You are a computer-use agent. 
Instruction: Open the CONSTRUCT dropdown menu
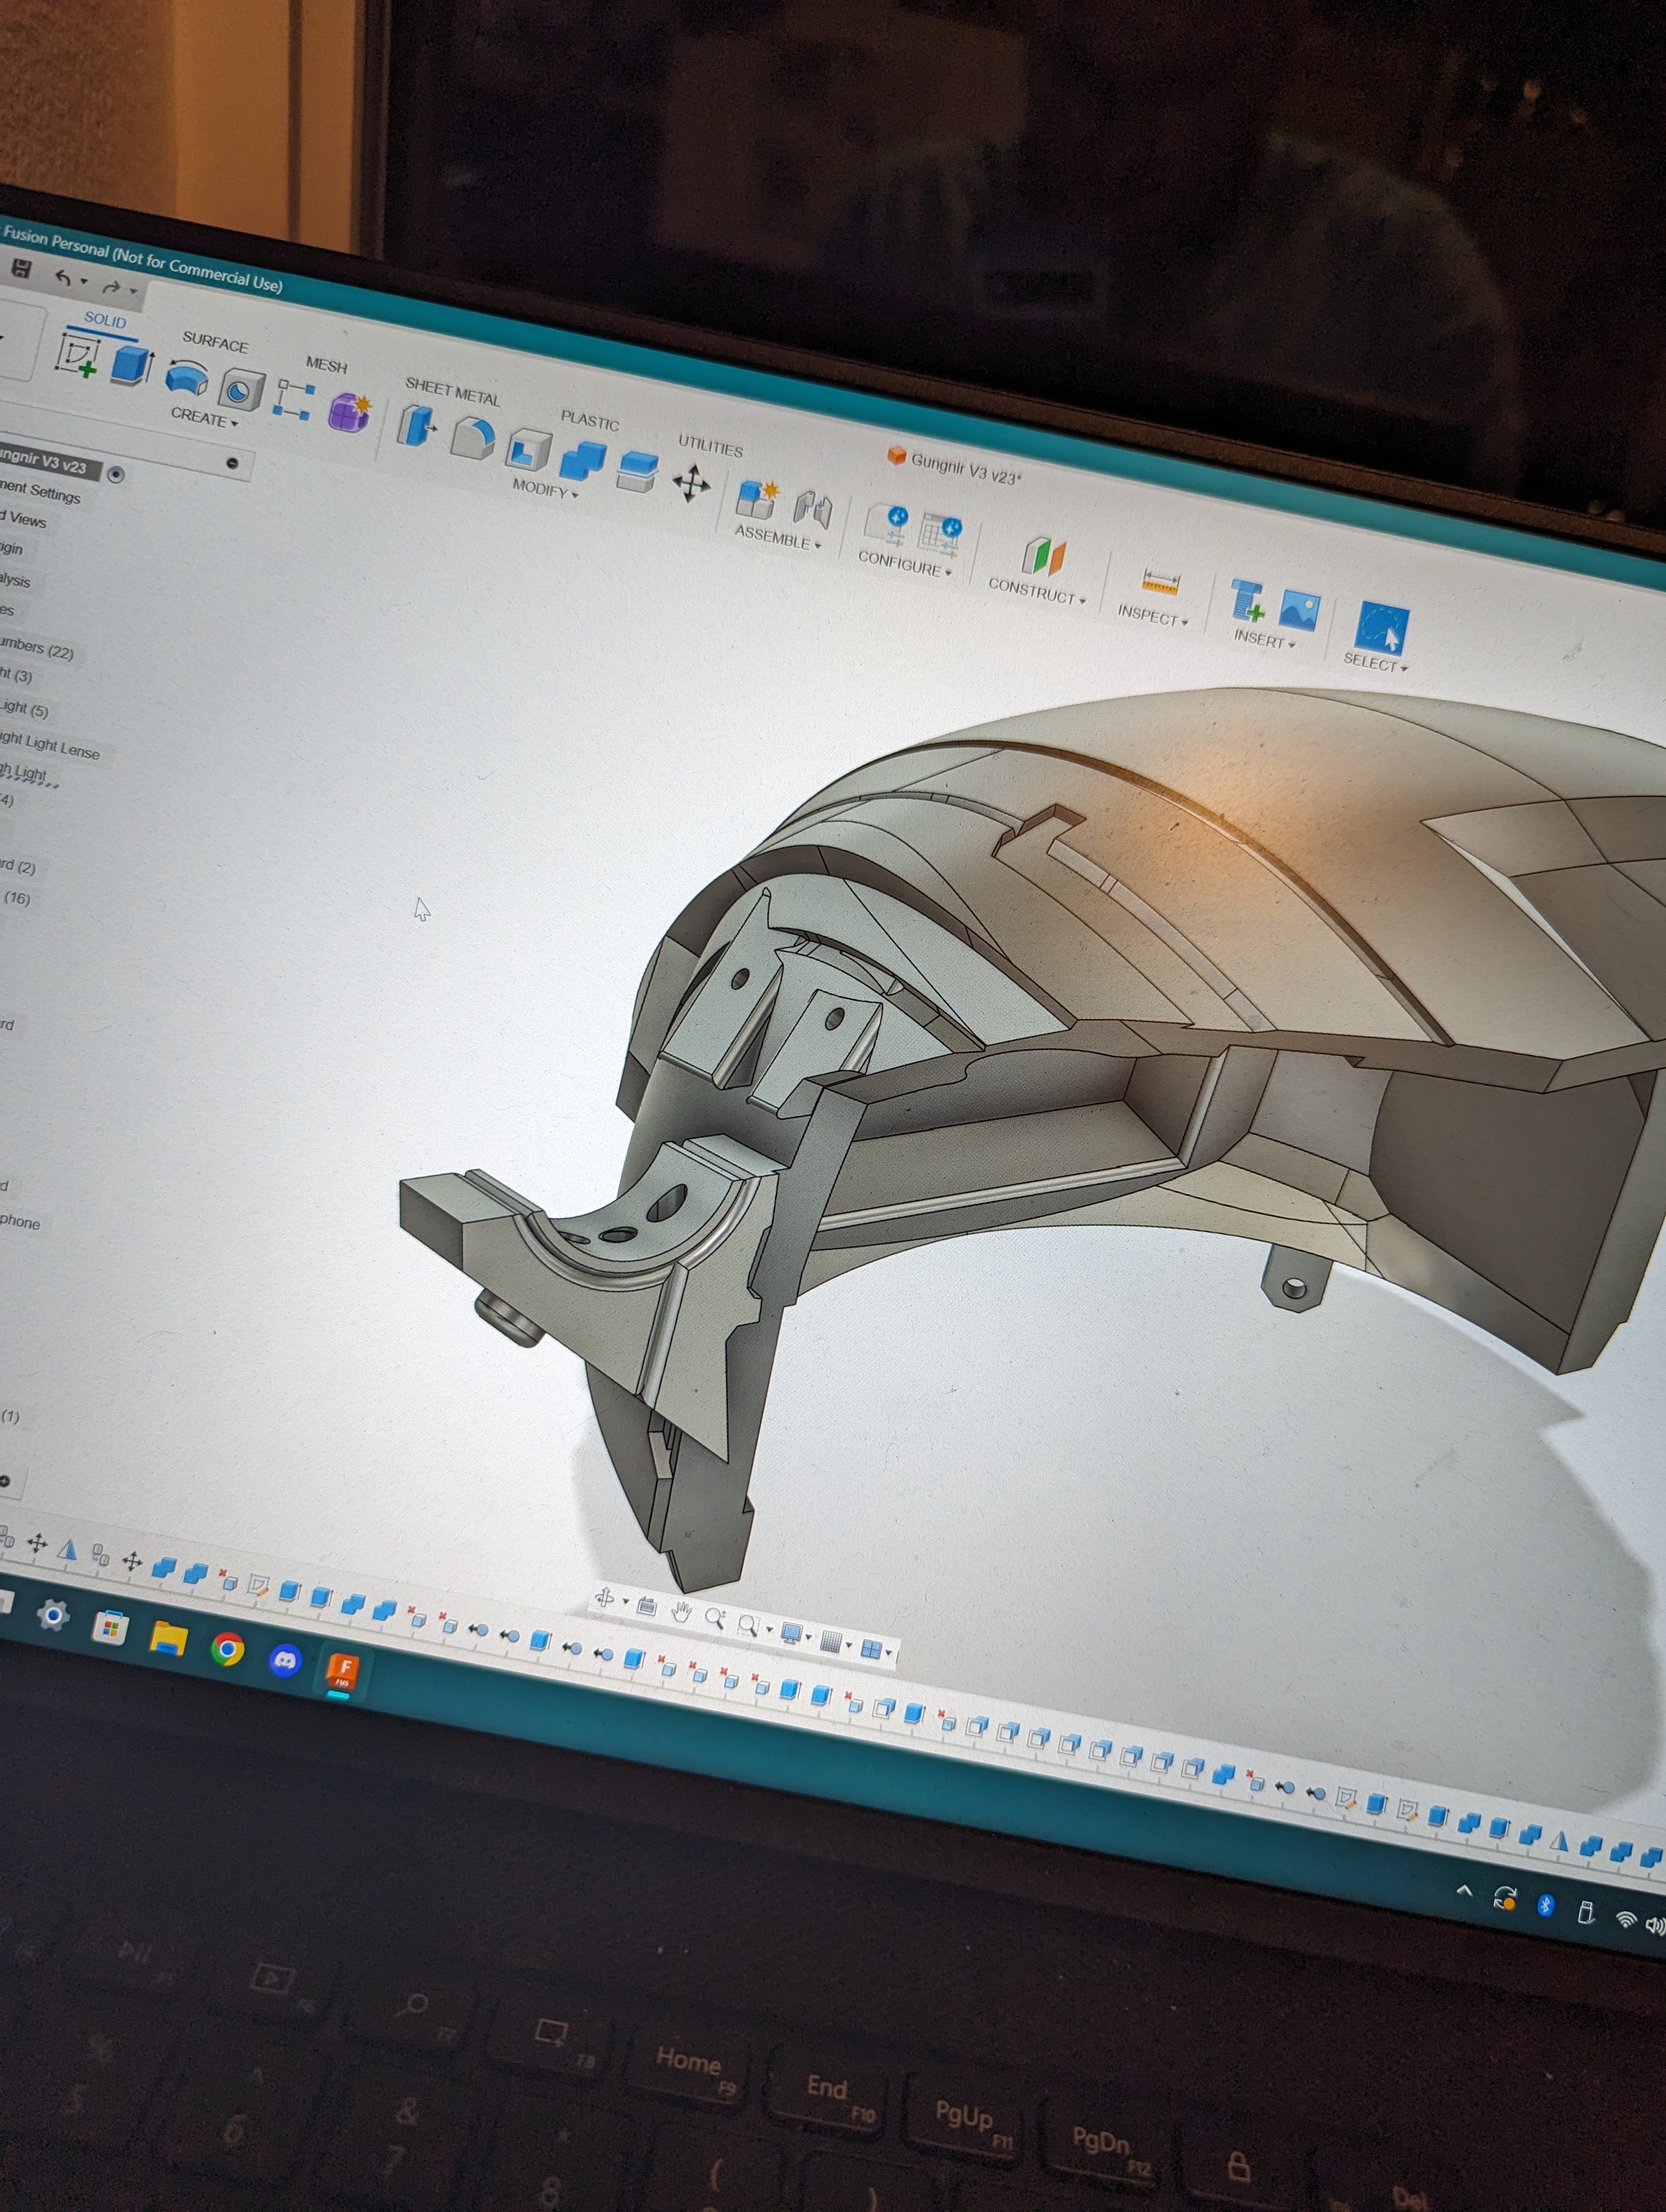tap(1036, 590)
